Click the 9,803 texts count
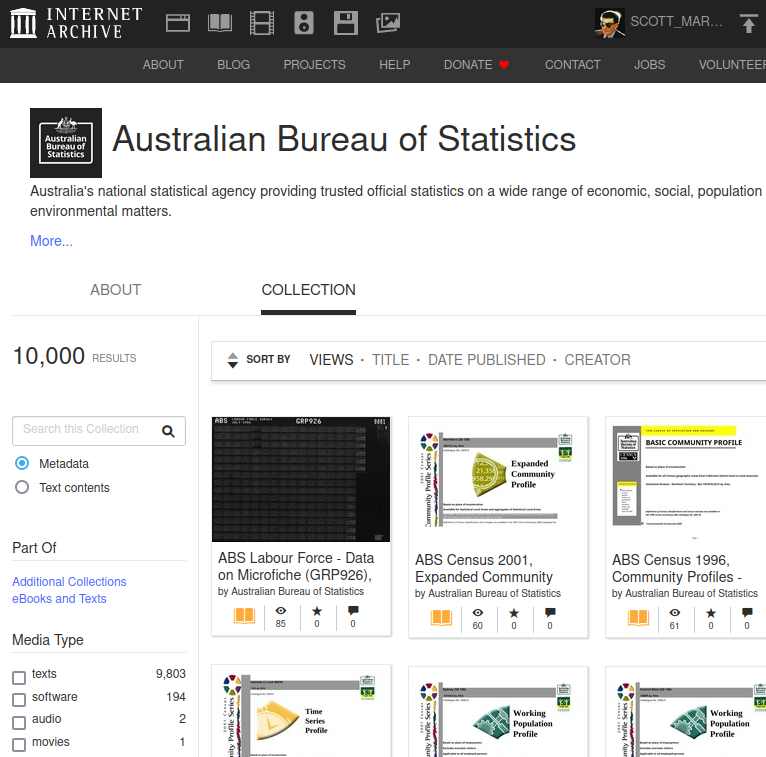Image resolution: width=766 pixels, height=757 pixels. point(170,674)
